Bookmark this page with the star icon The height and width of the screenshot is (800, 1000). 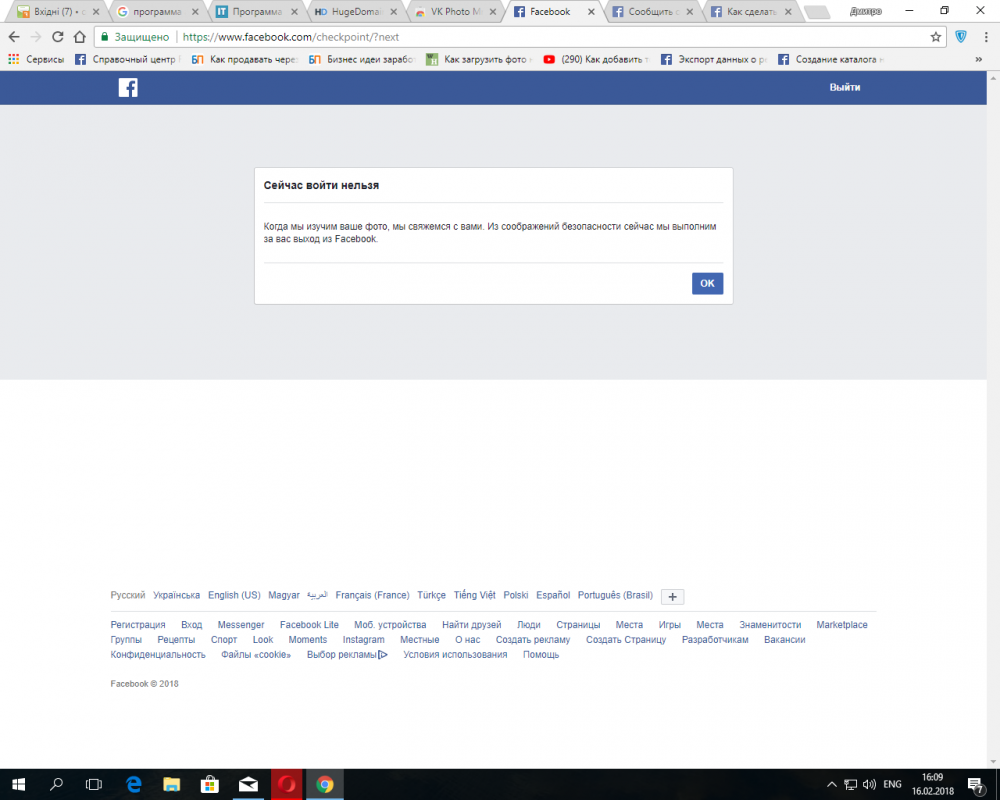tap(936, 37)
